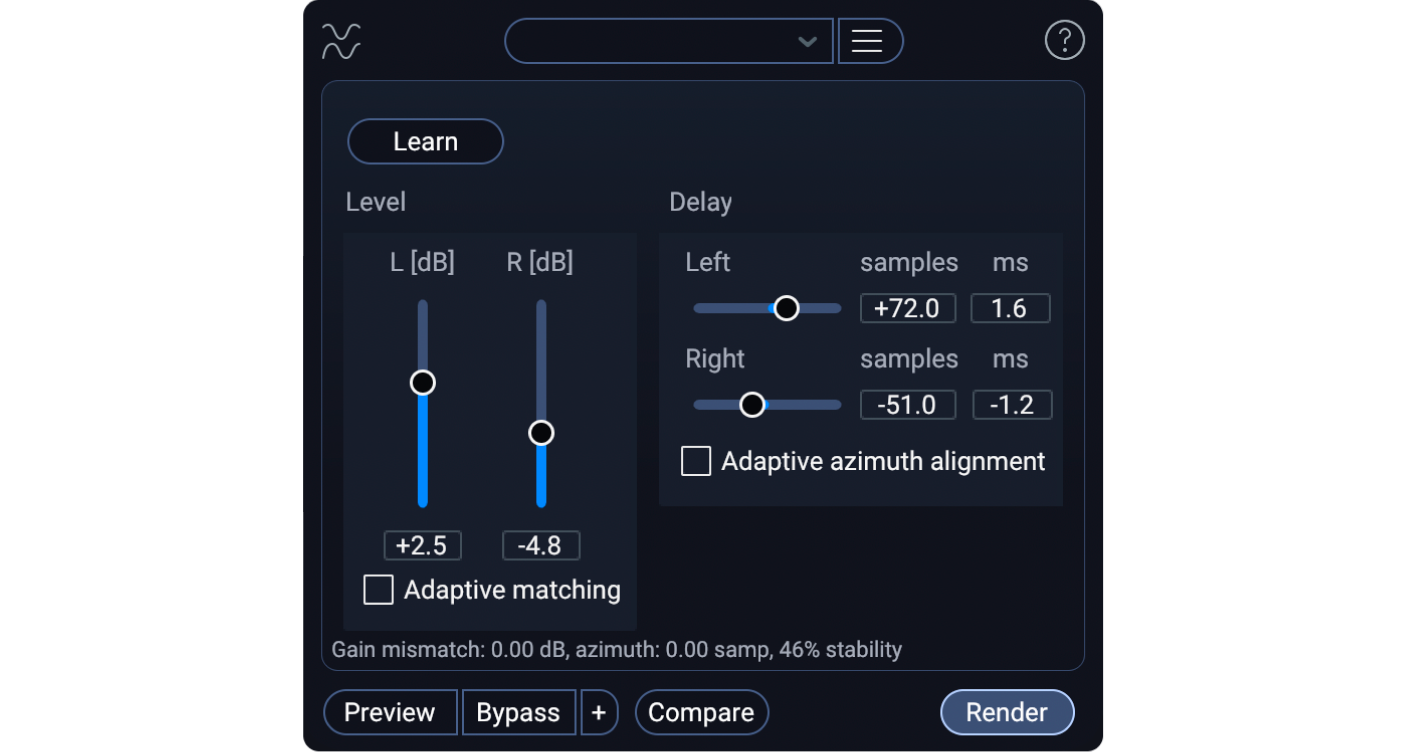Start Preview playback
Image resolution: width=1408 pixels, height=752 pixels.
[x=390, y=712]
